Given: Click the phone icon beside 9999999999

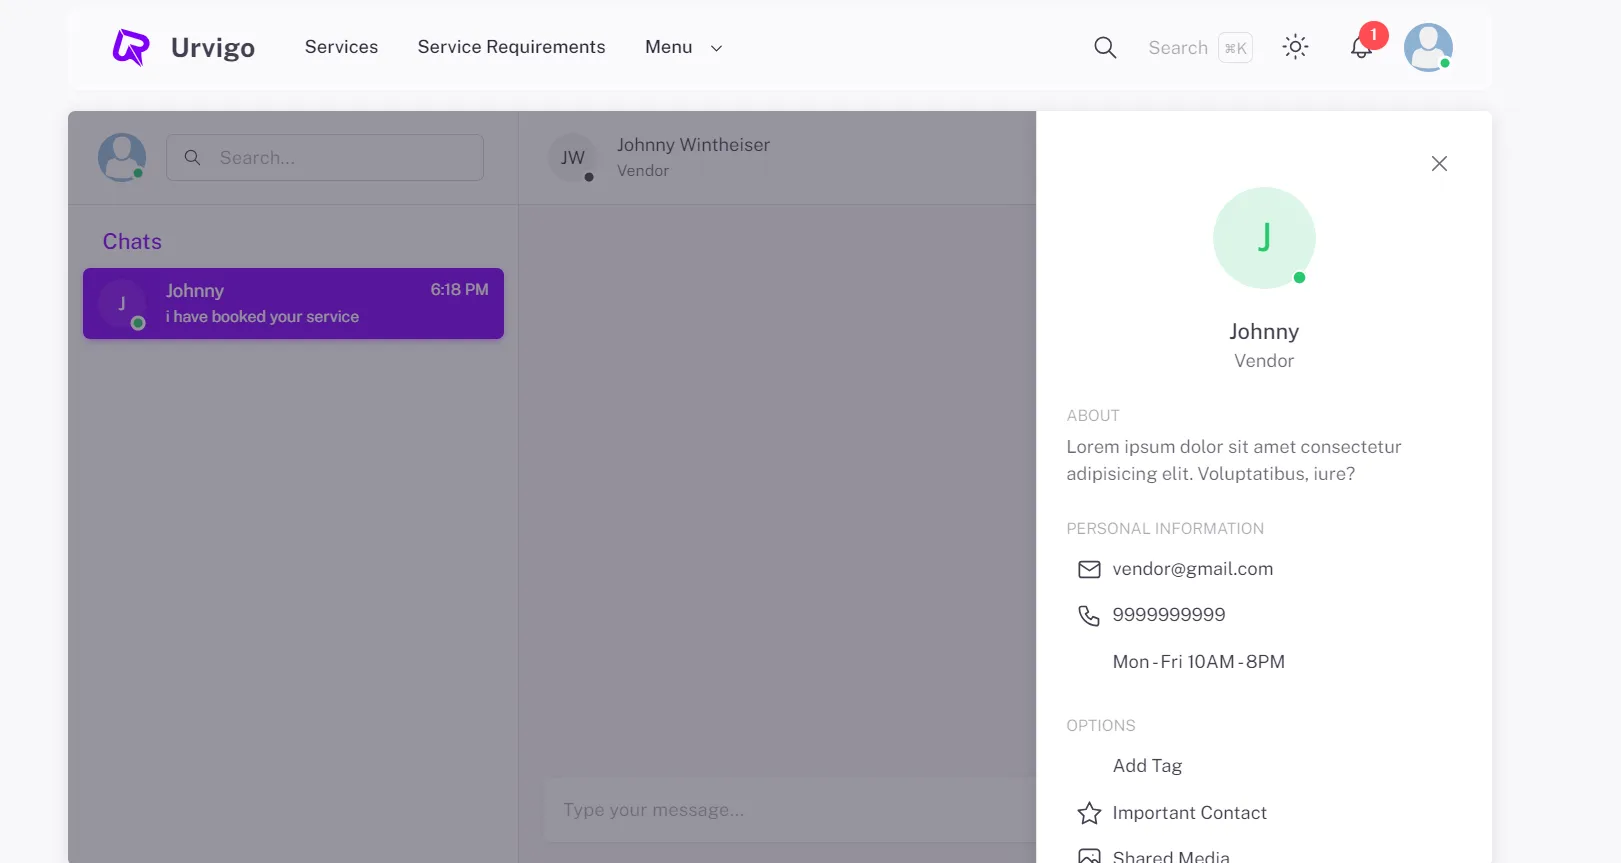Looking at the screenshot, I should coord(1089,616).
